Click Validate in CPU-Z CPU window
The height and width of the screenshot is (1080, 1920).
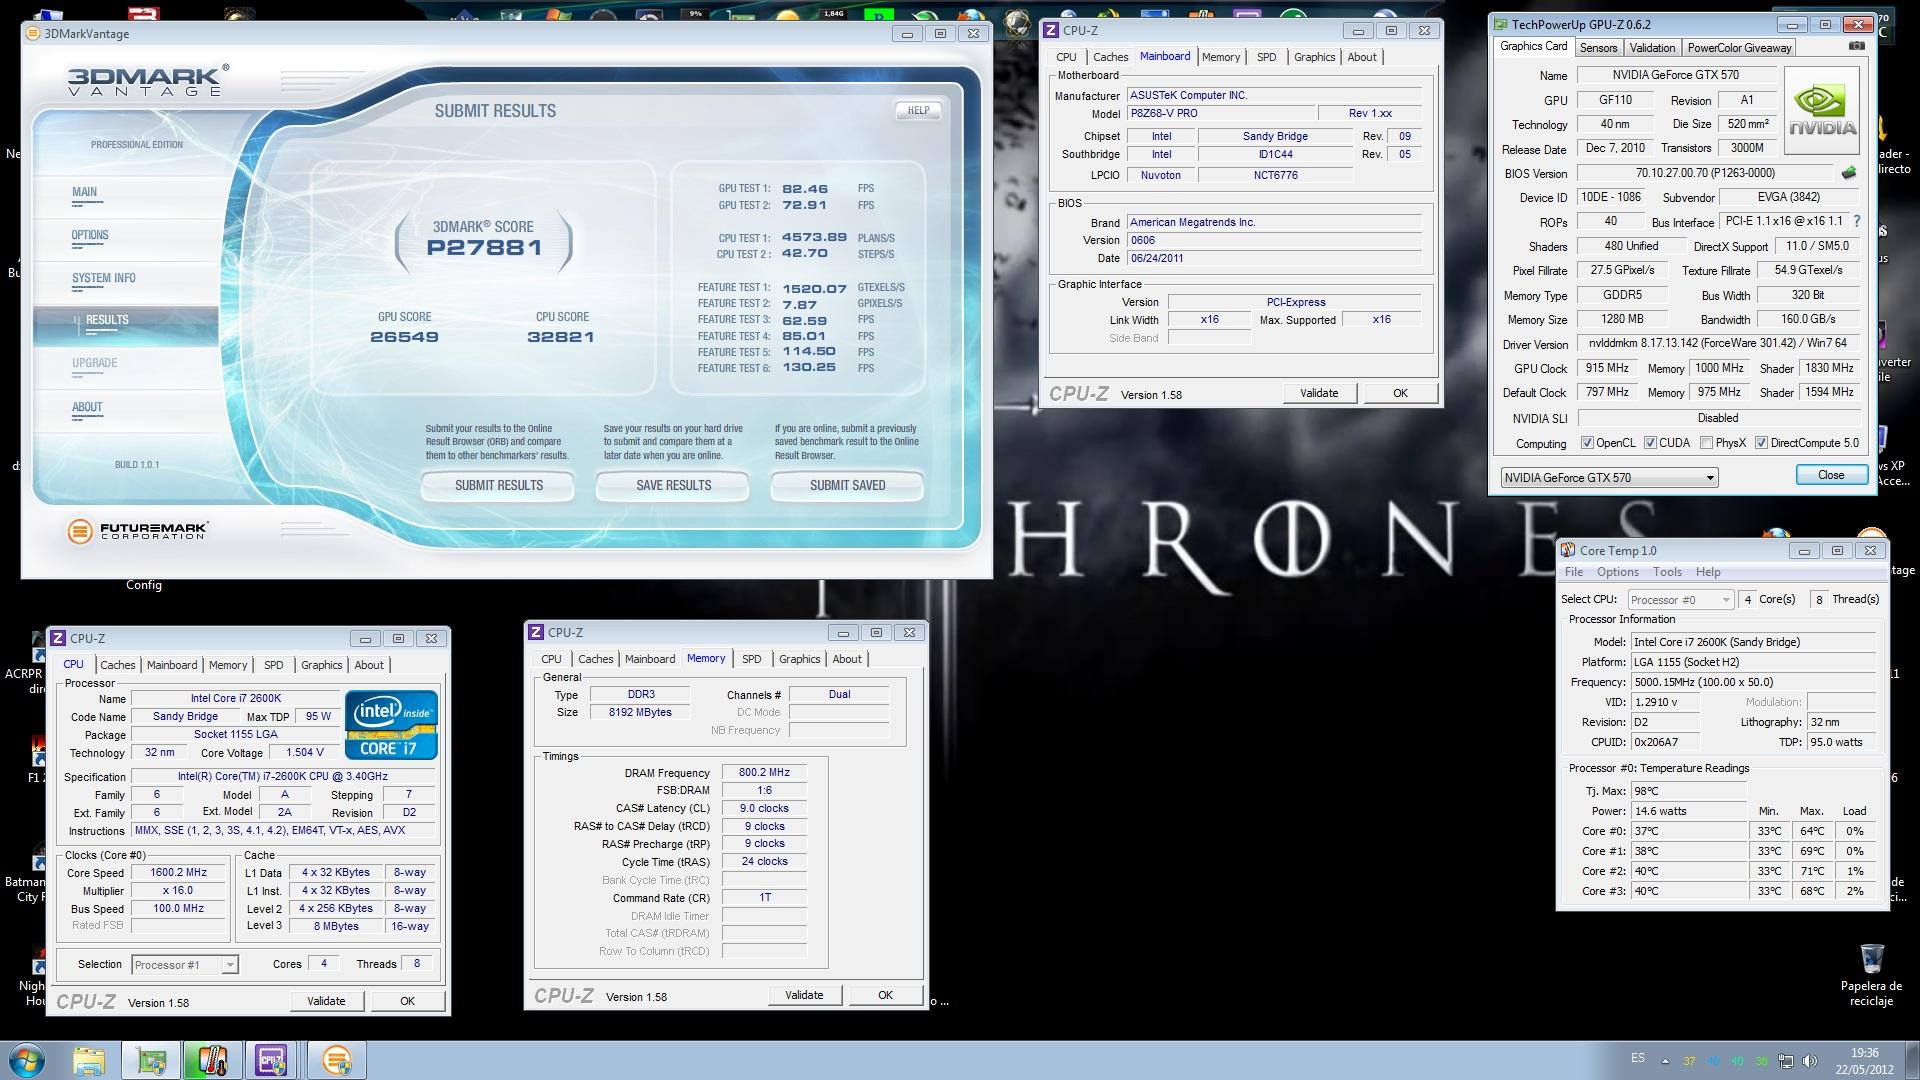click(x=326, y=1001)
